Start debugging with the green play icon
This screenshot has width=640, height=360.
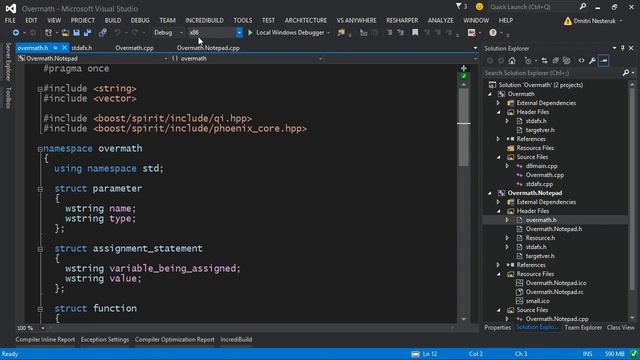tap(250, 33)
